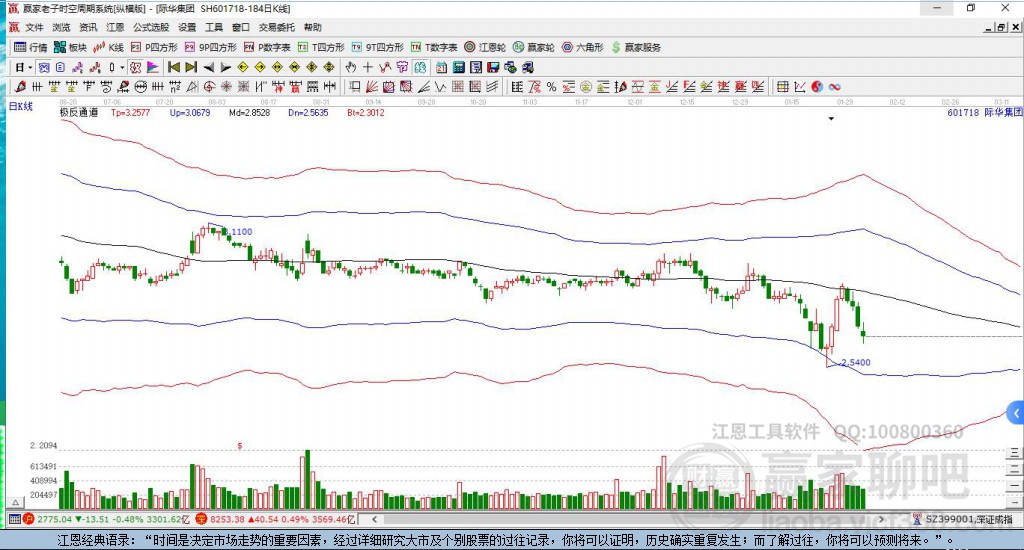Open the 交易委托 menu

click(x=276, y=27)
